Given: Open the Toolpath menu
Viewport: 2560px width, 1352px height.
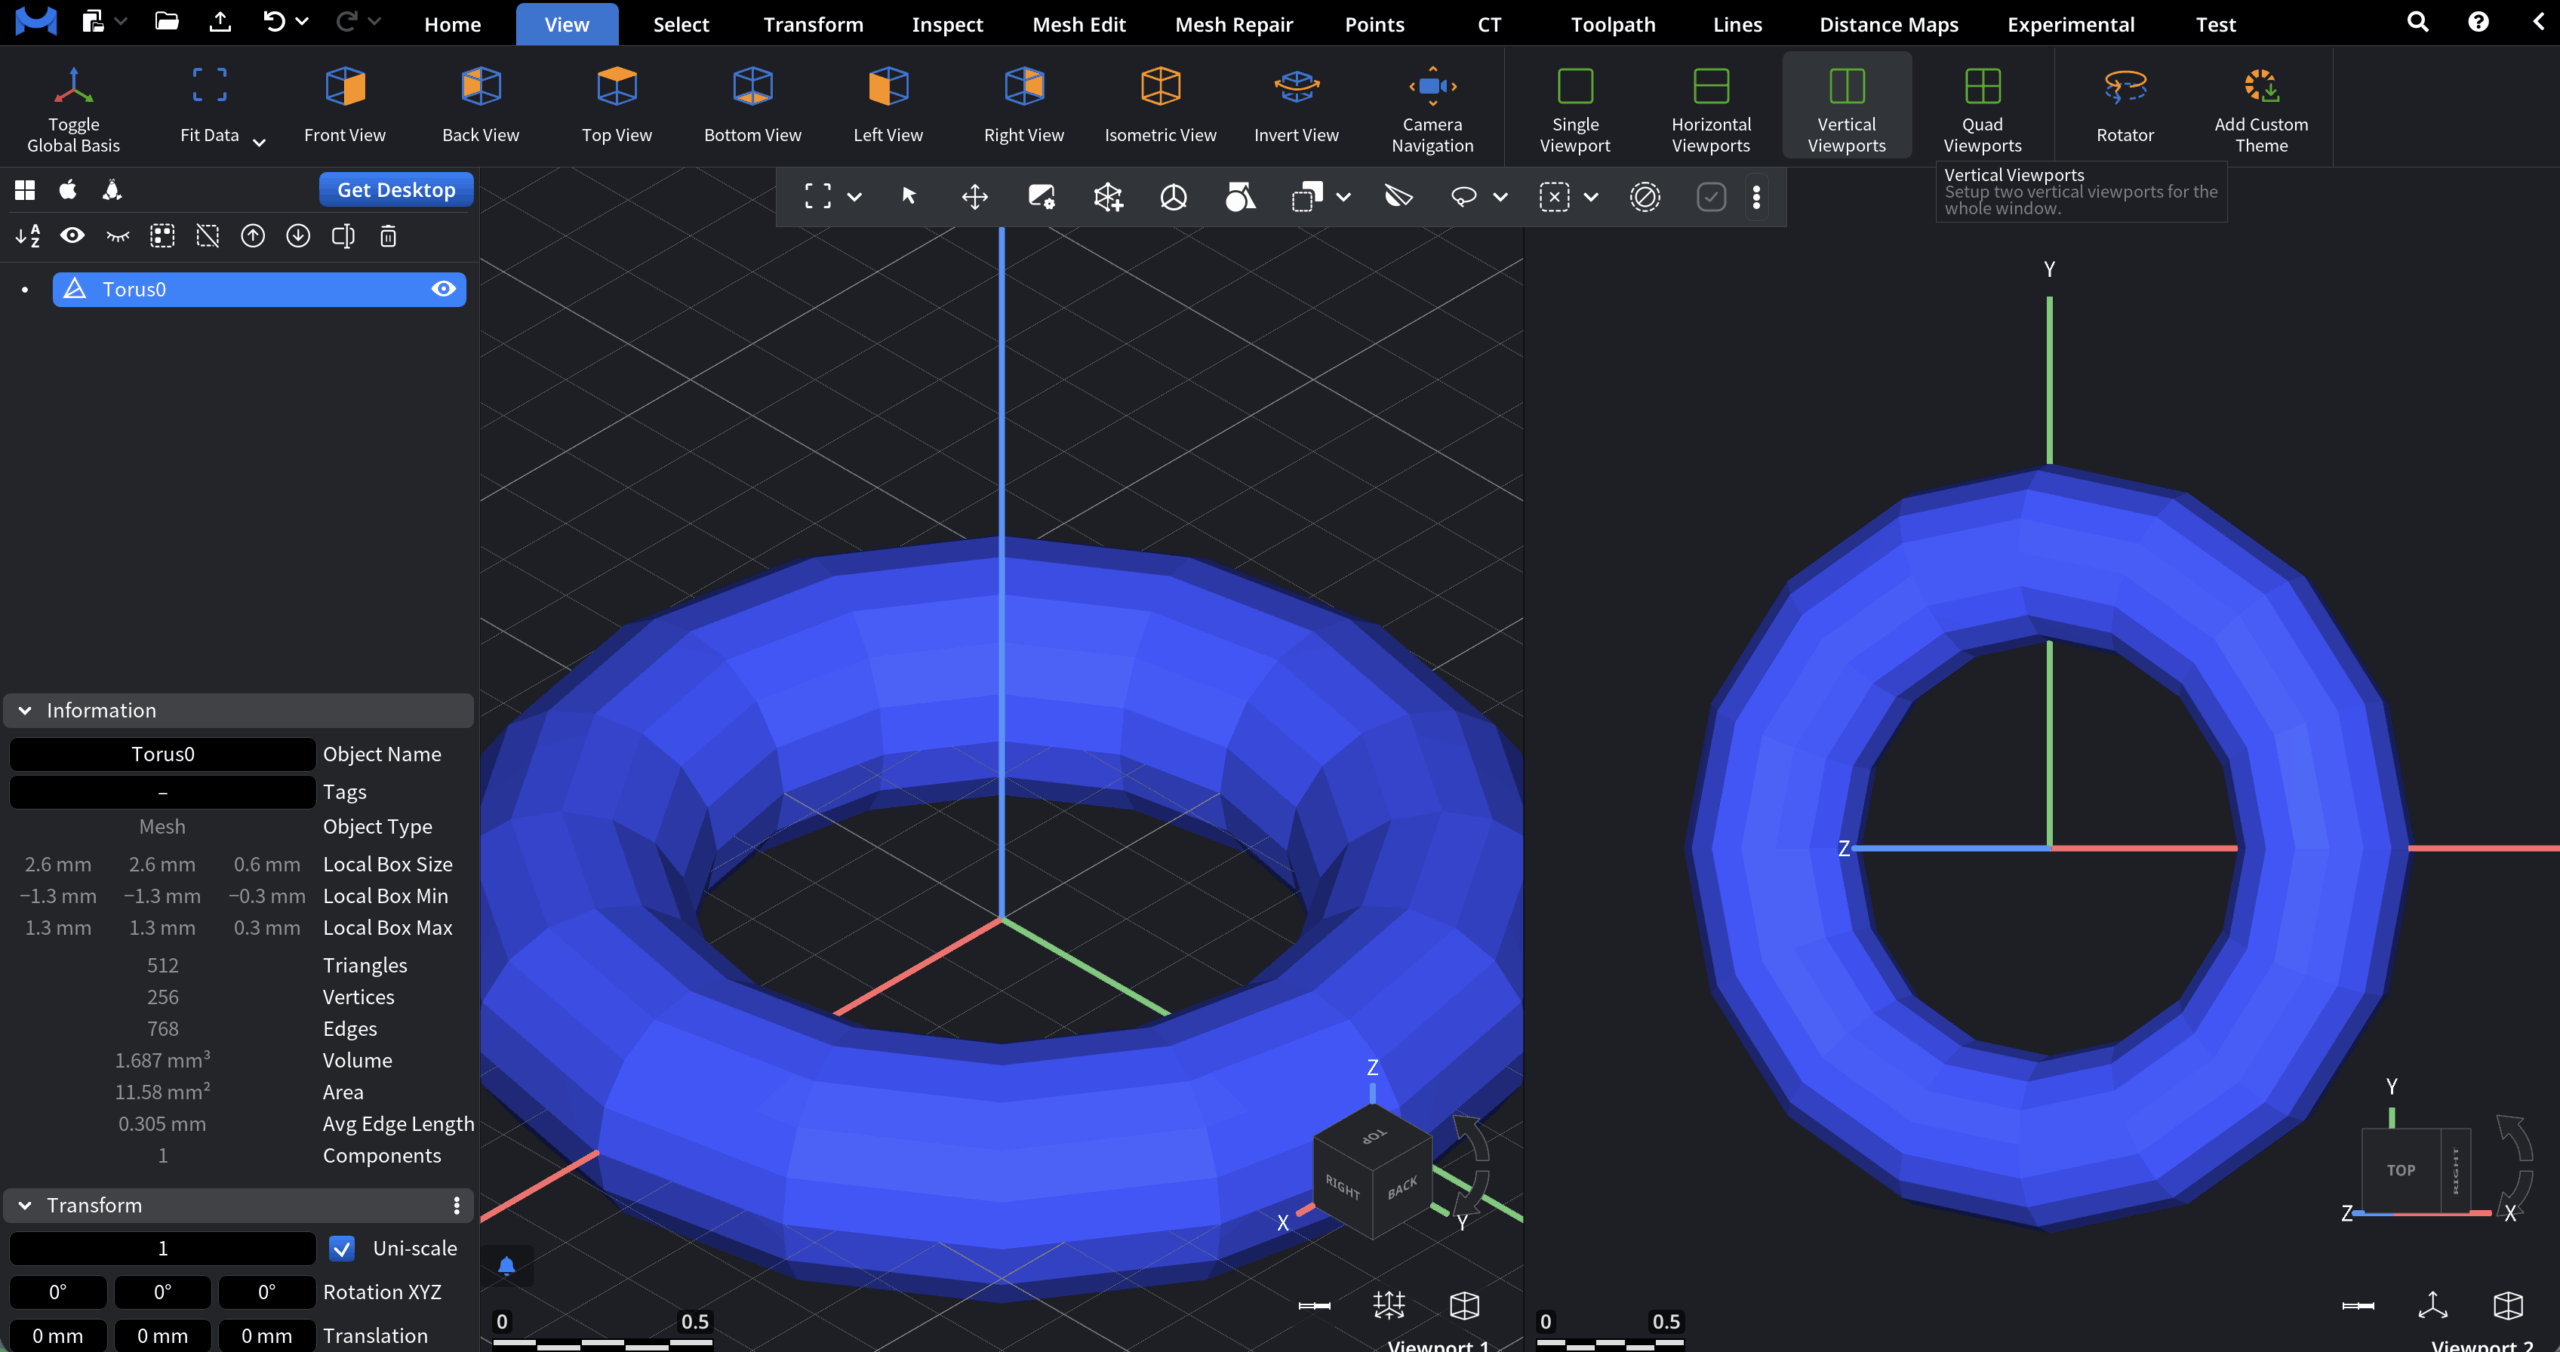Looking at the screenshot, I should point(1611,24).
